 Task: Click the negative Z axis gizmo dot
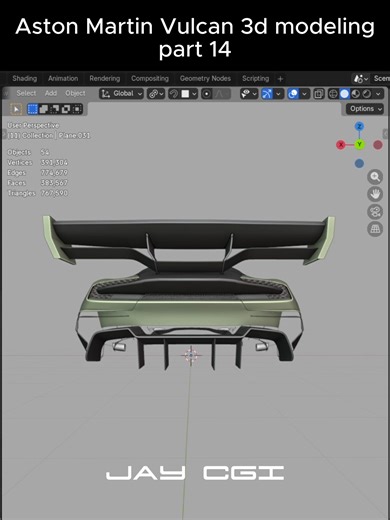tap(359, 164)
